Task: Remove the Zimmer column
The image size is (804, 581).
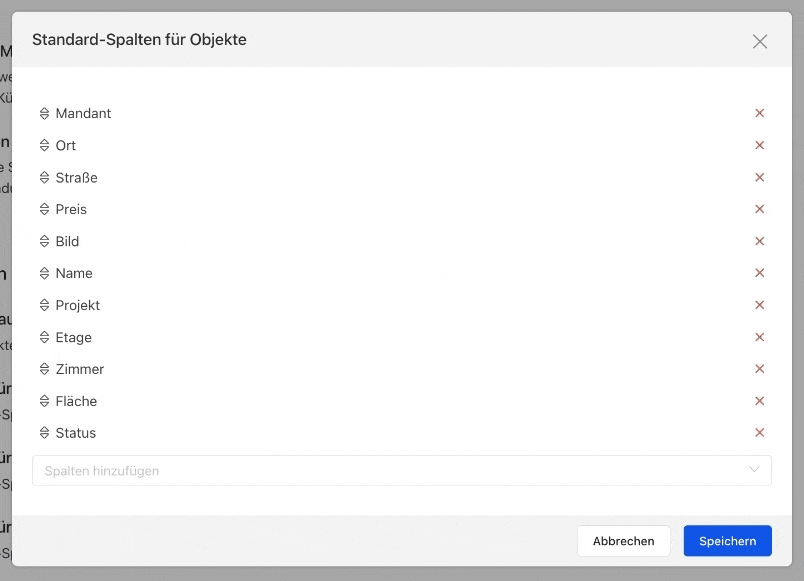Action: (759, 369)
